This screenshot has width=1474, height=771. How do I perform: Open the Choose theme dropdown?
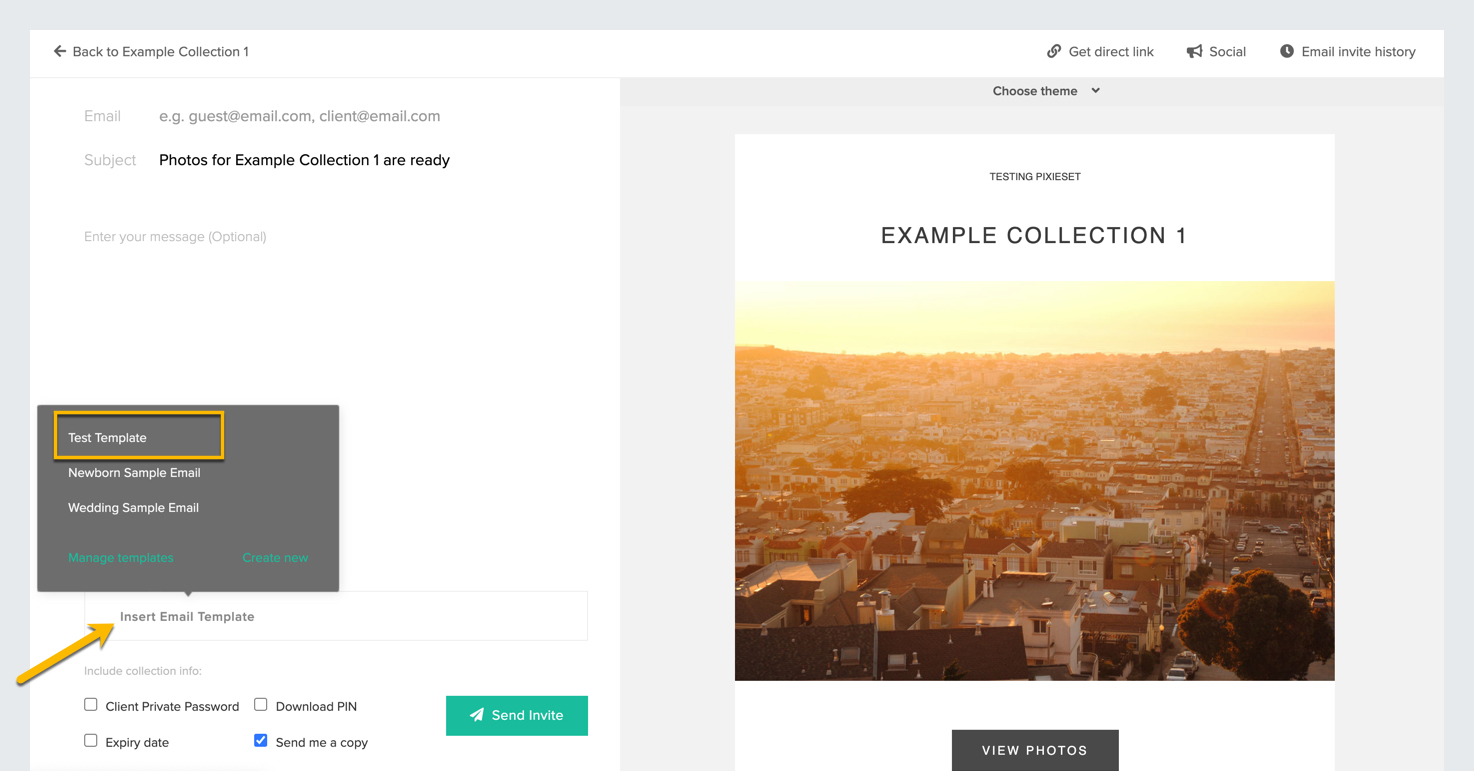click(1046, 91)
